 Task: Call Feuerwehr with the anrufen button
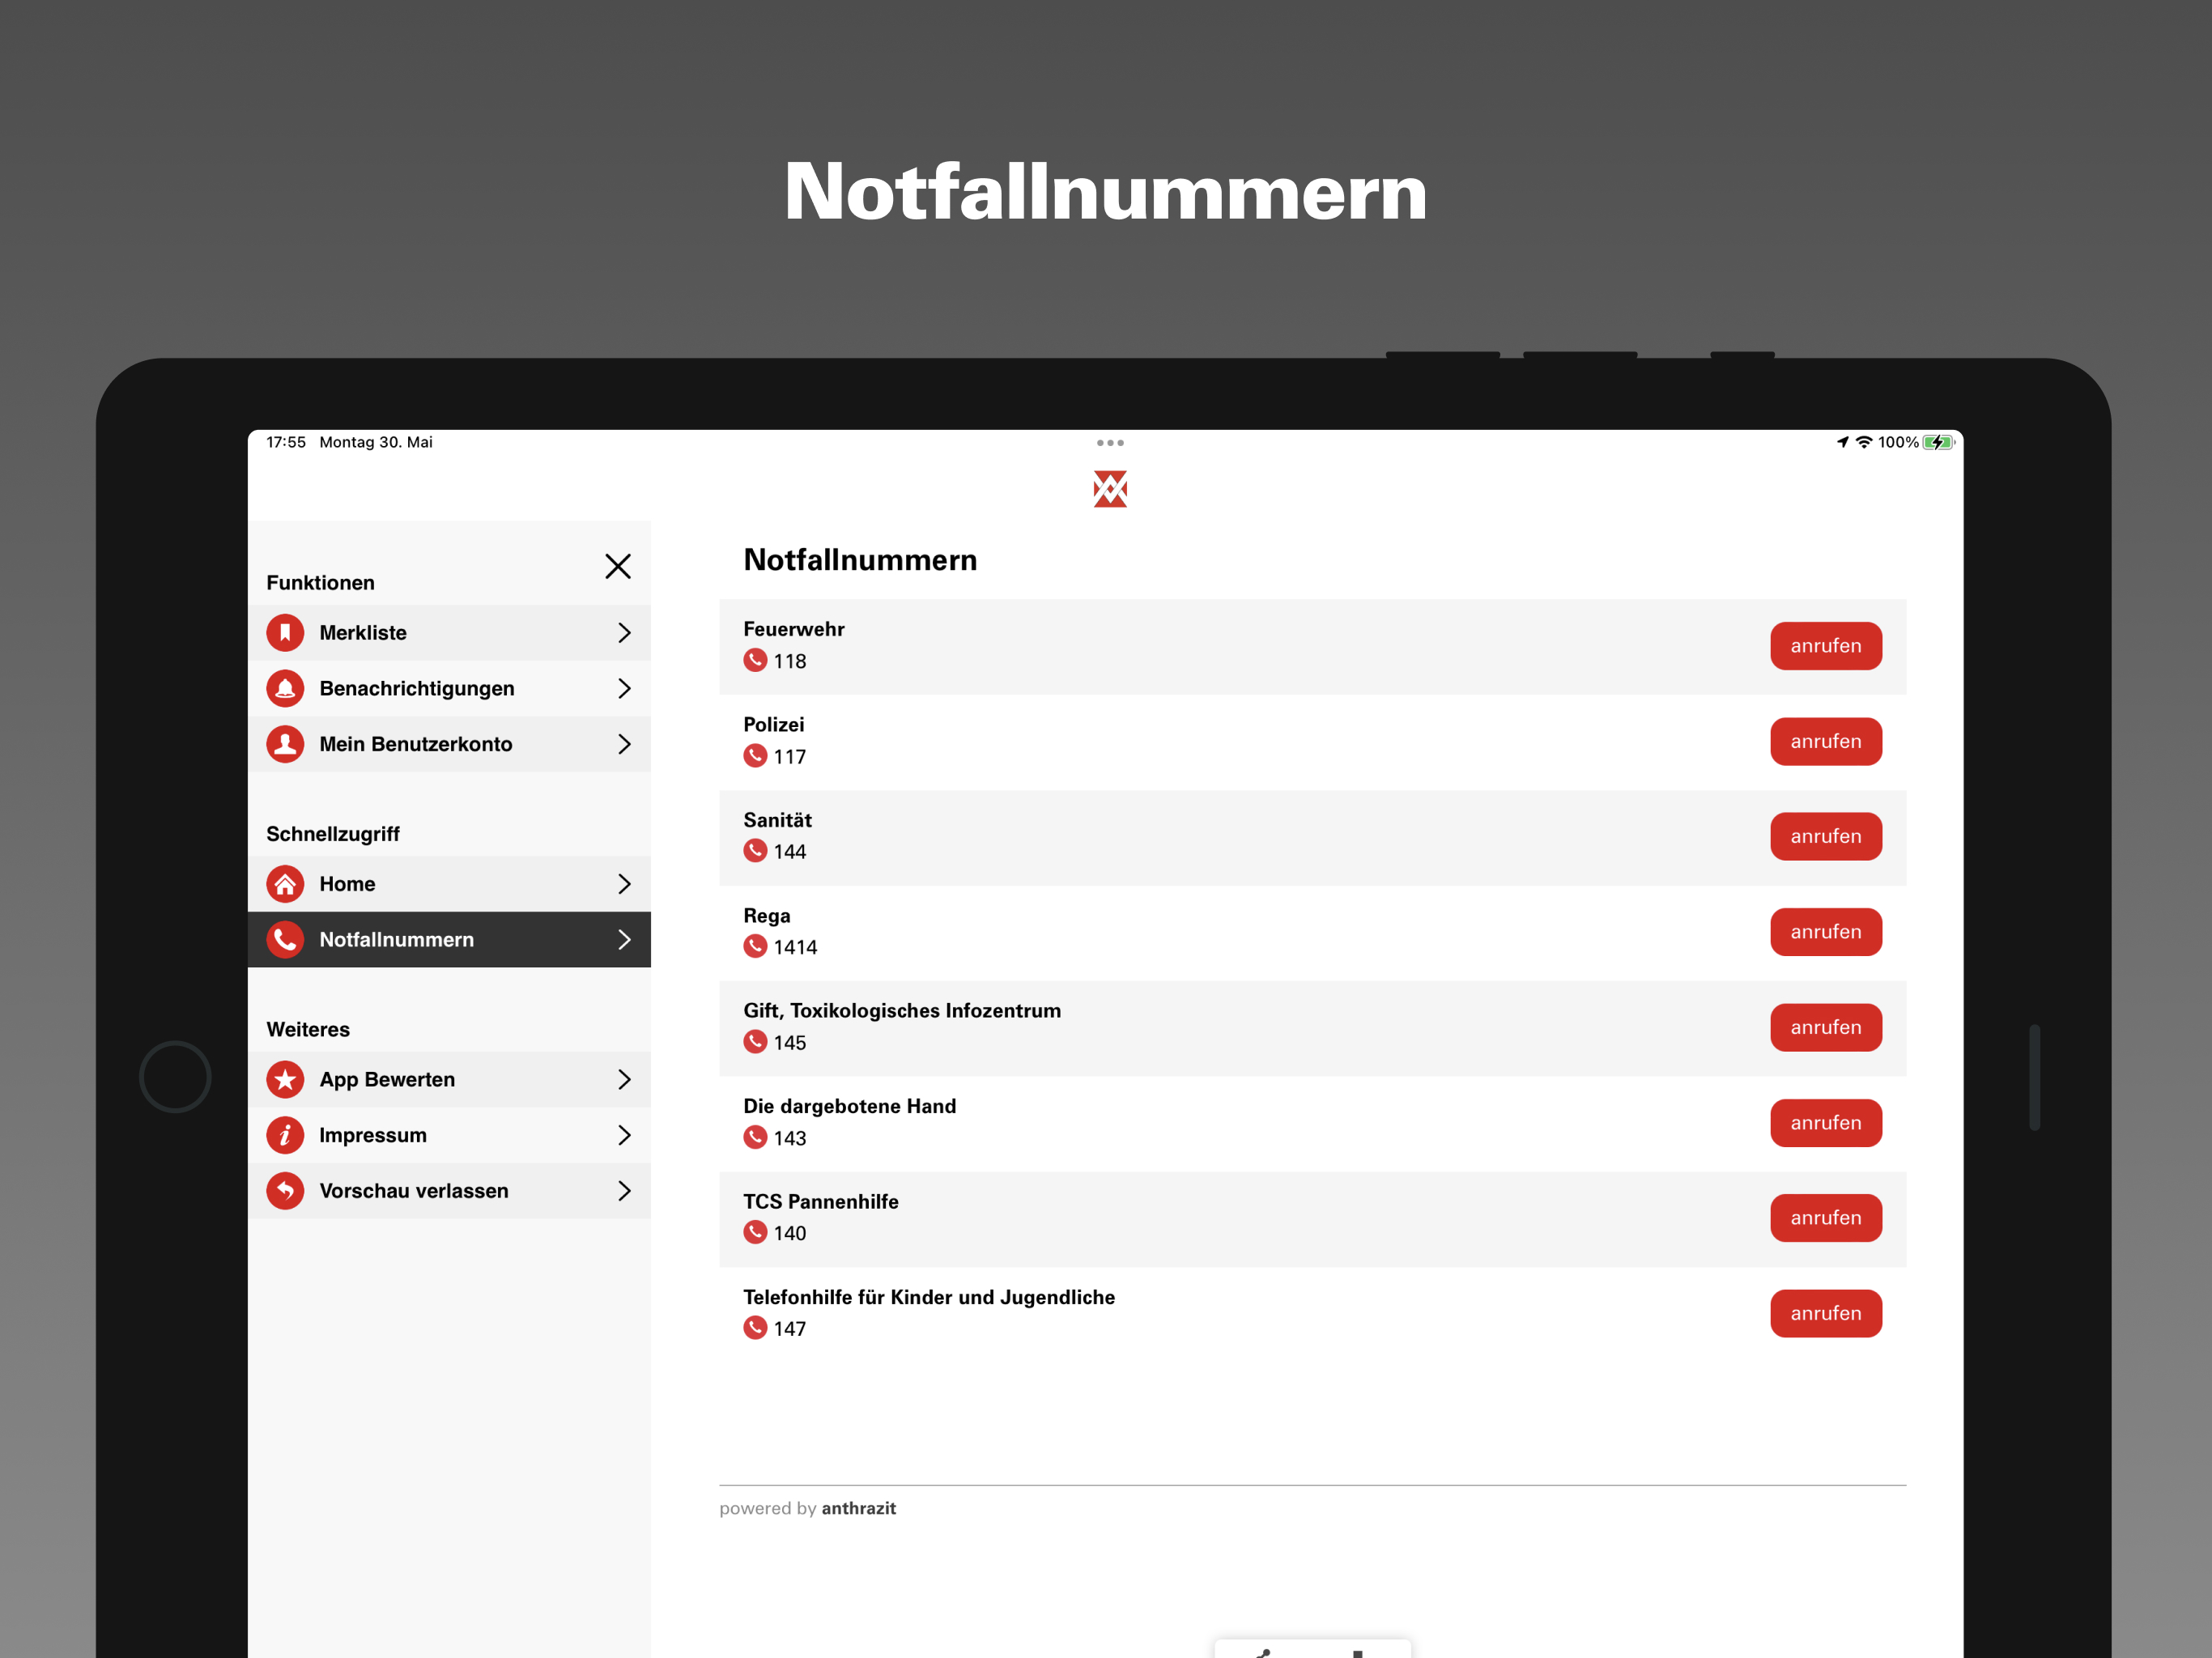point(1826,646)
